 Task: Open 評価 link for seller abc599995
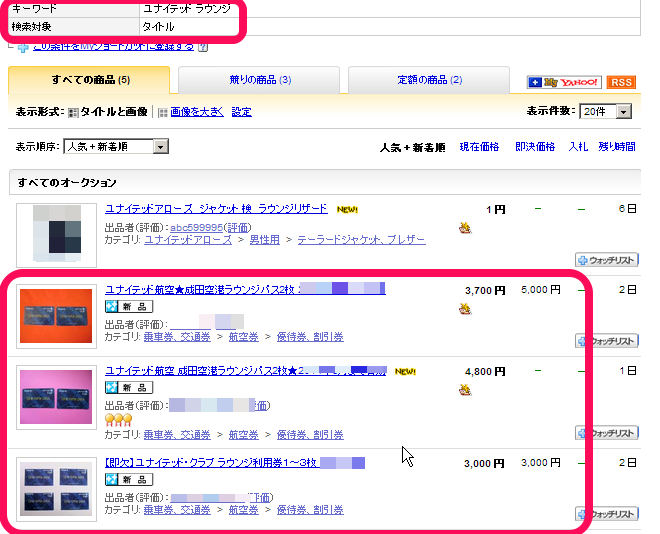tap(237, 228)
